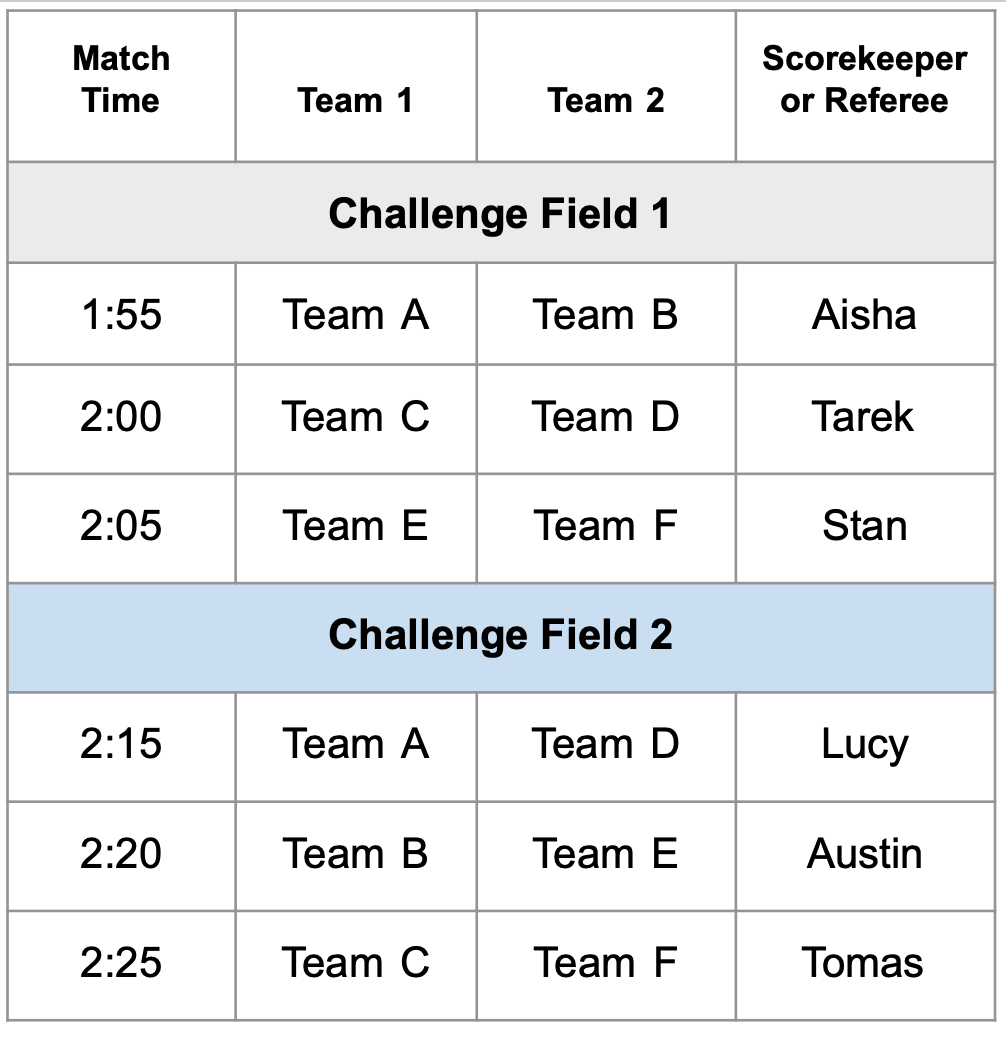Click the 2:25 match time cell
Viewport: 1006px width, 1042px height.
[x=121, y=963]
